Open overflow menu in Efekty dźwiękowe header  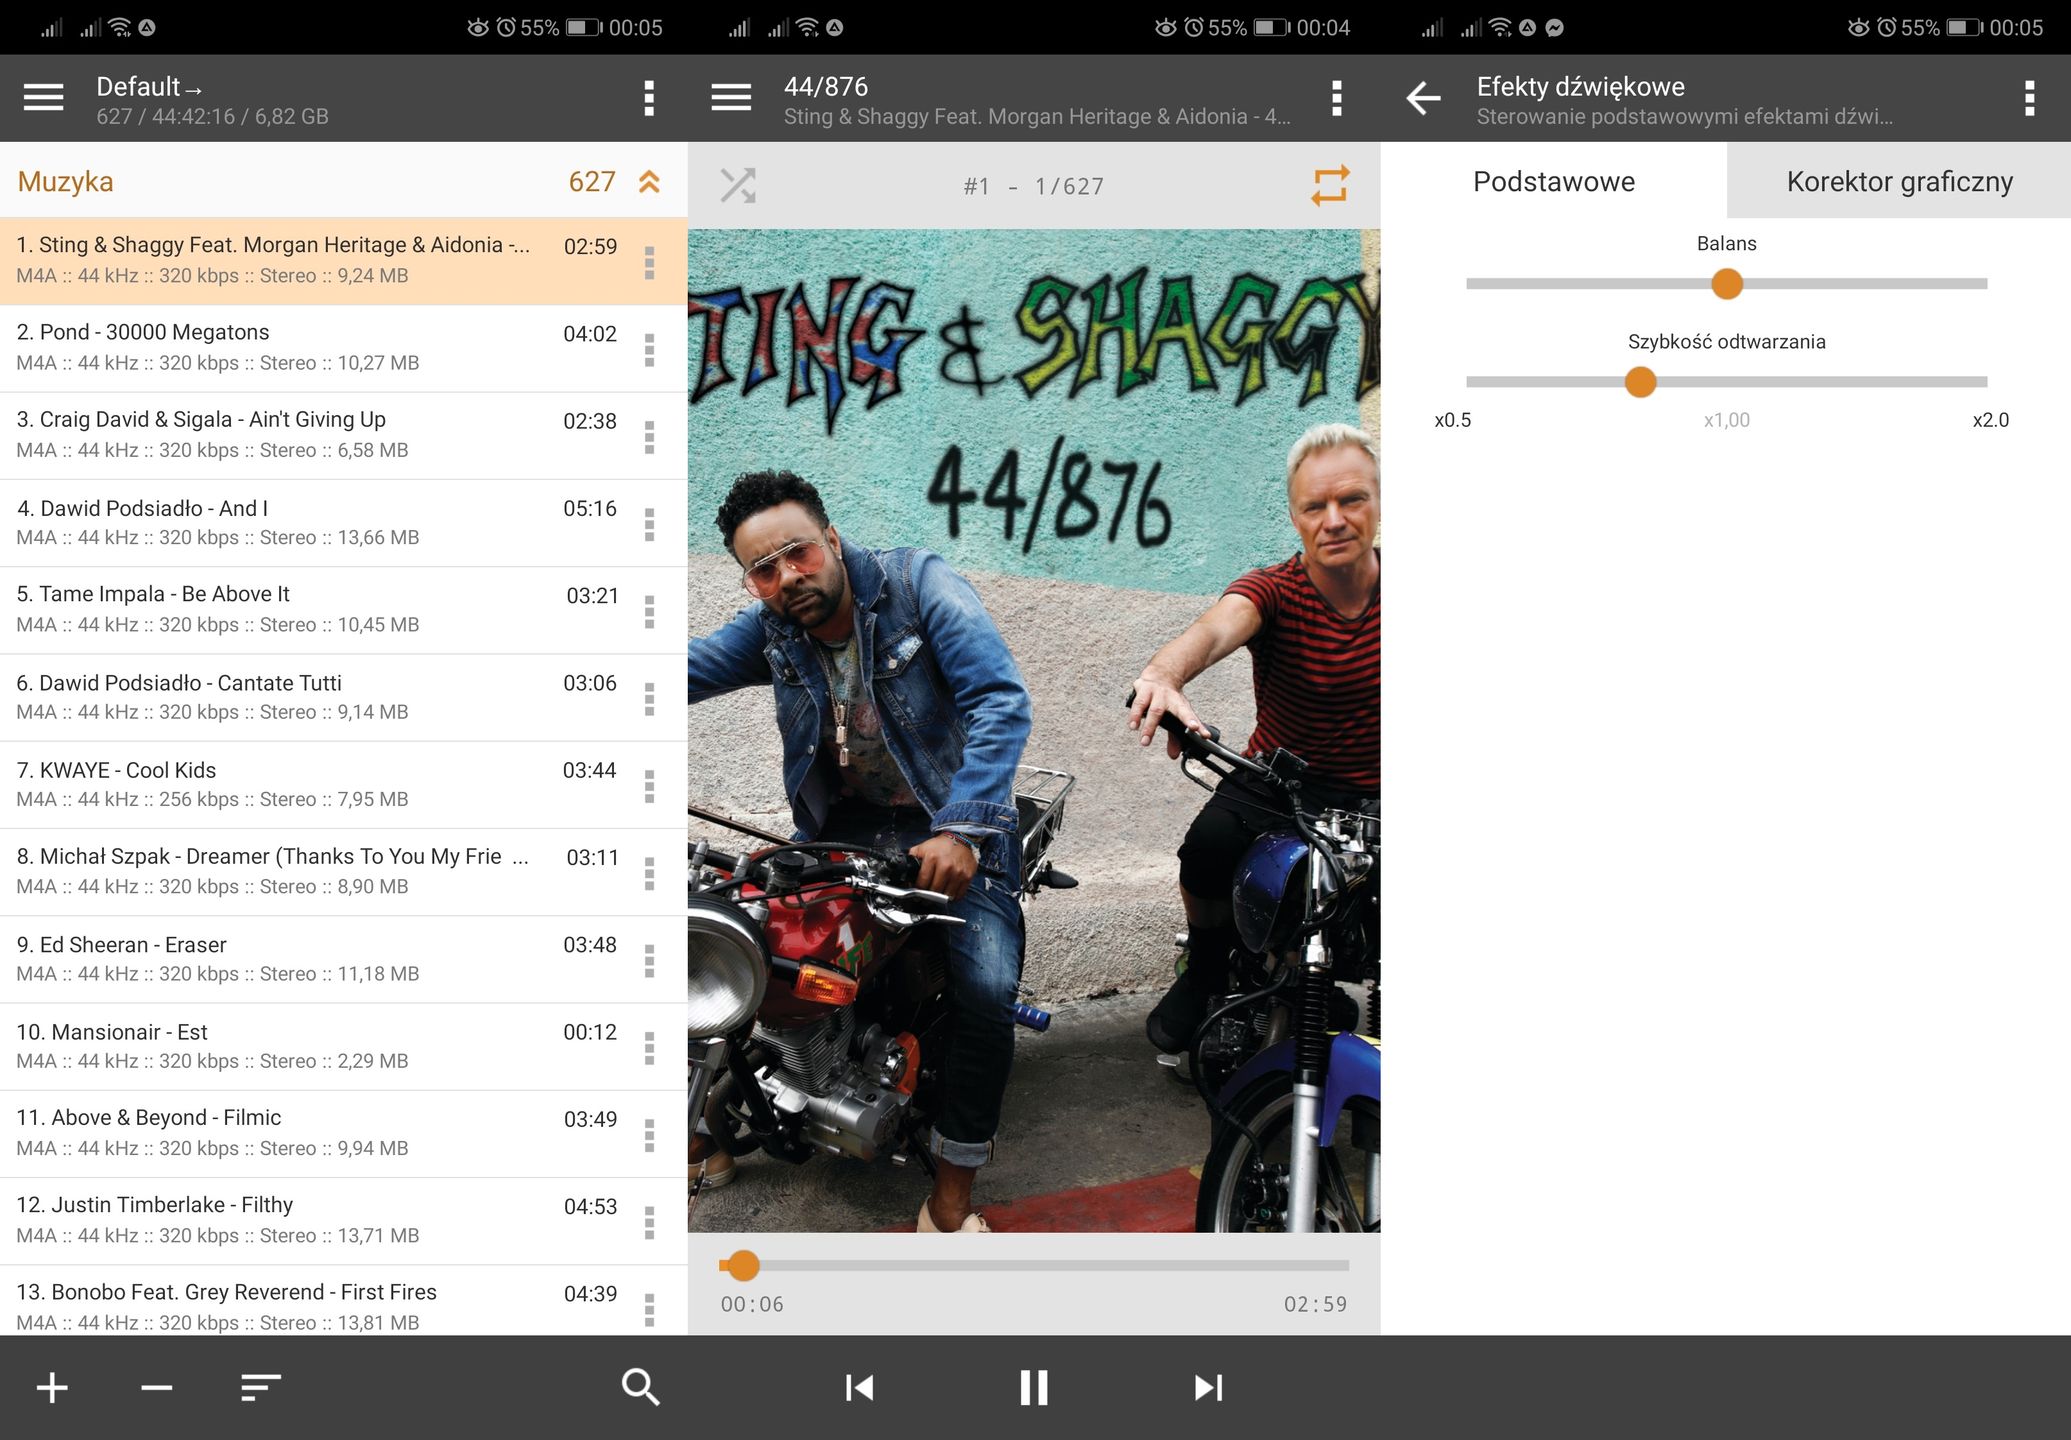pos(2029,98)
